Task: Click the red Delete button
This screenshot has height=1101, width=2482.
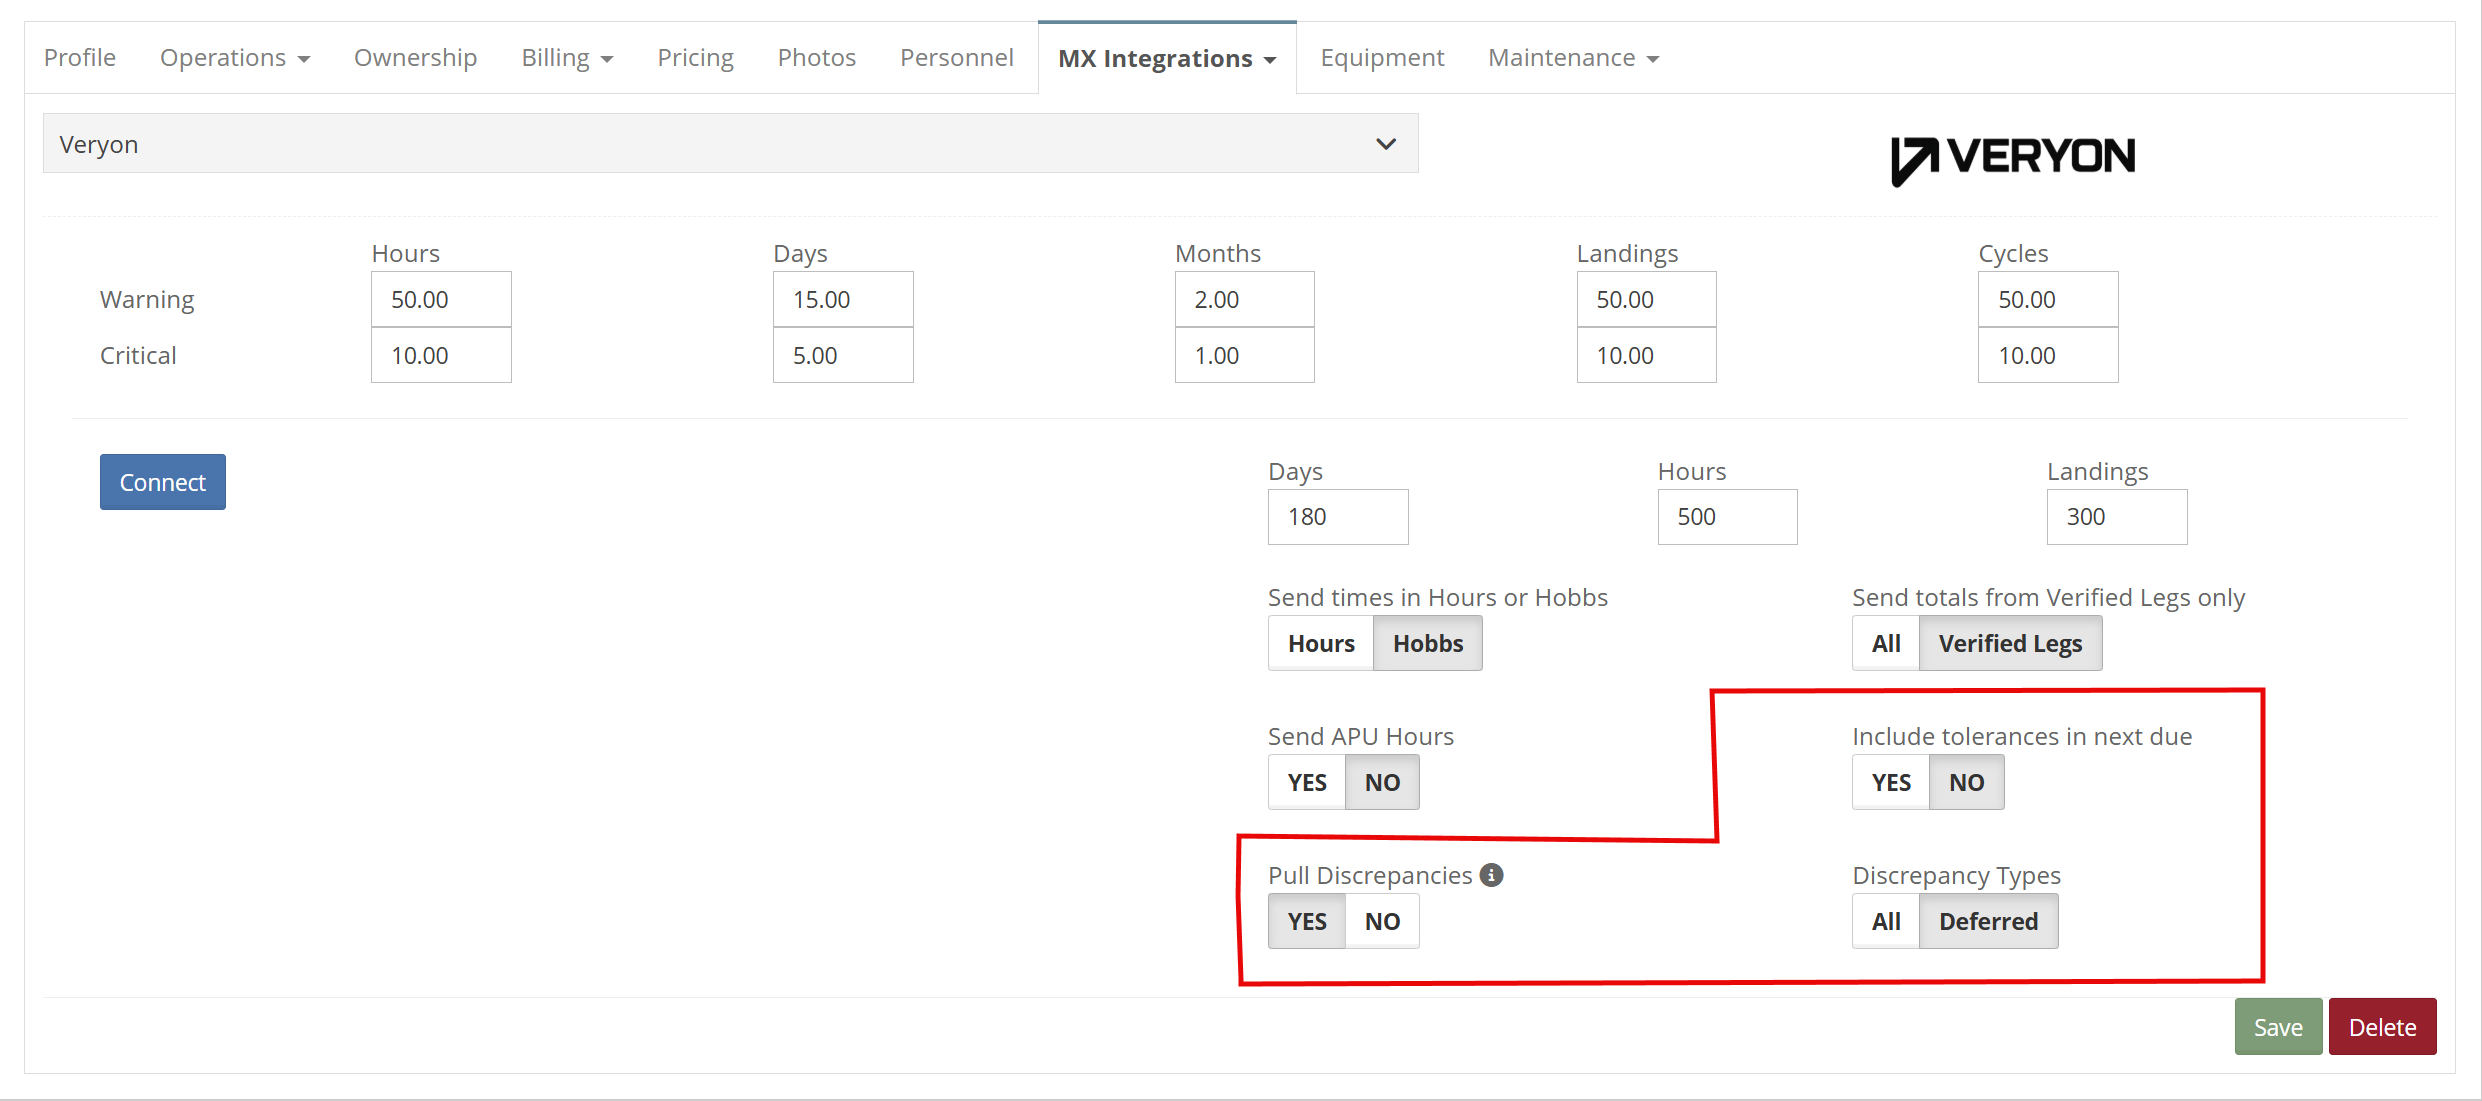Action: (2382, 1027)
